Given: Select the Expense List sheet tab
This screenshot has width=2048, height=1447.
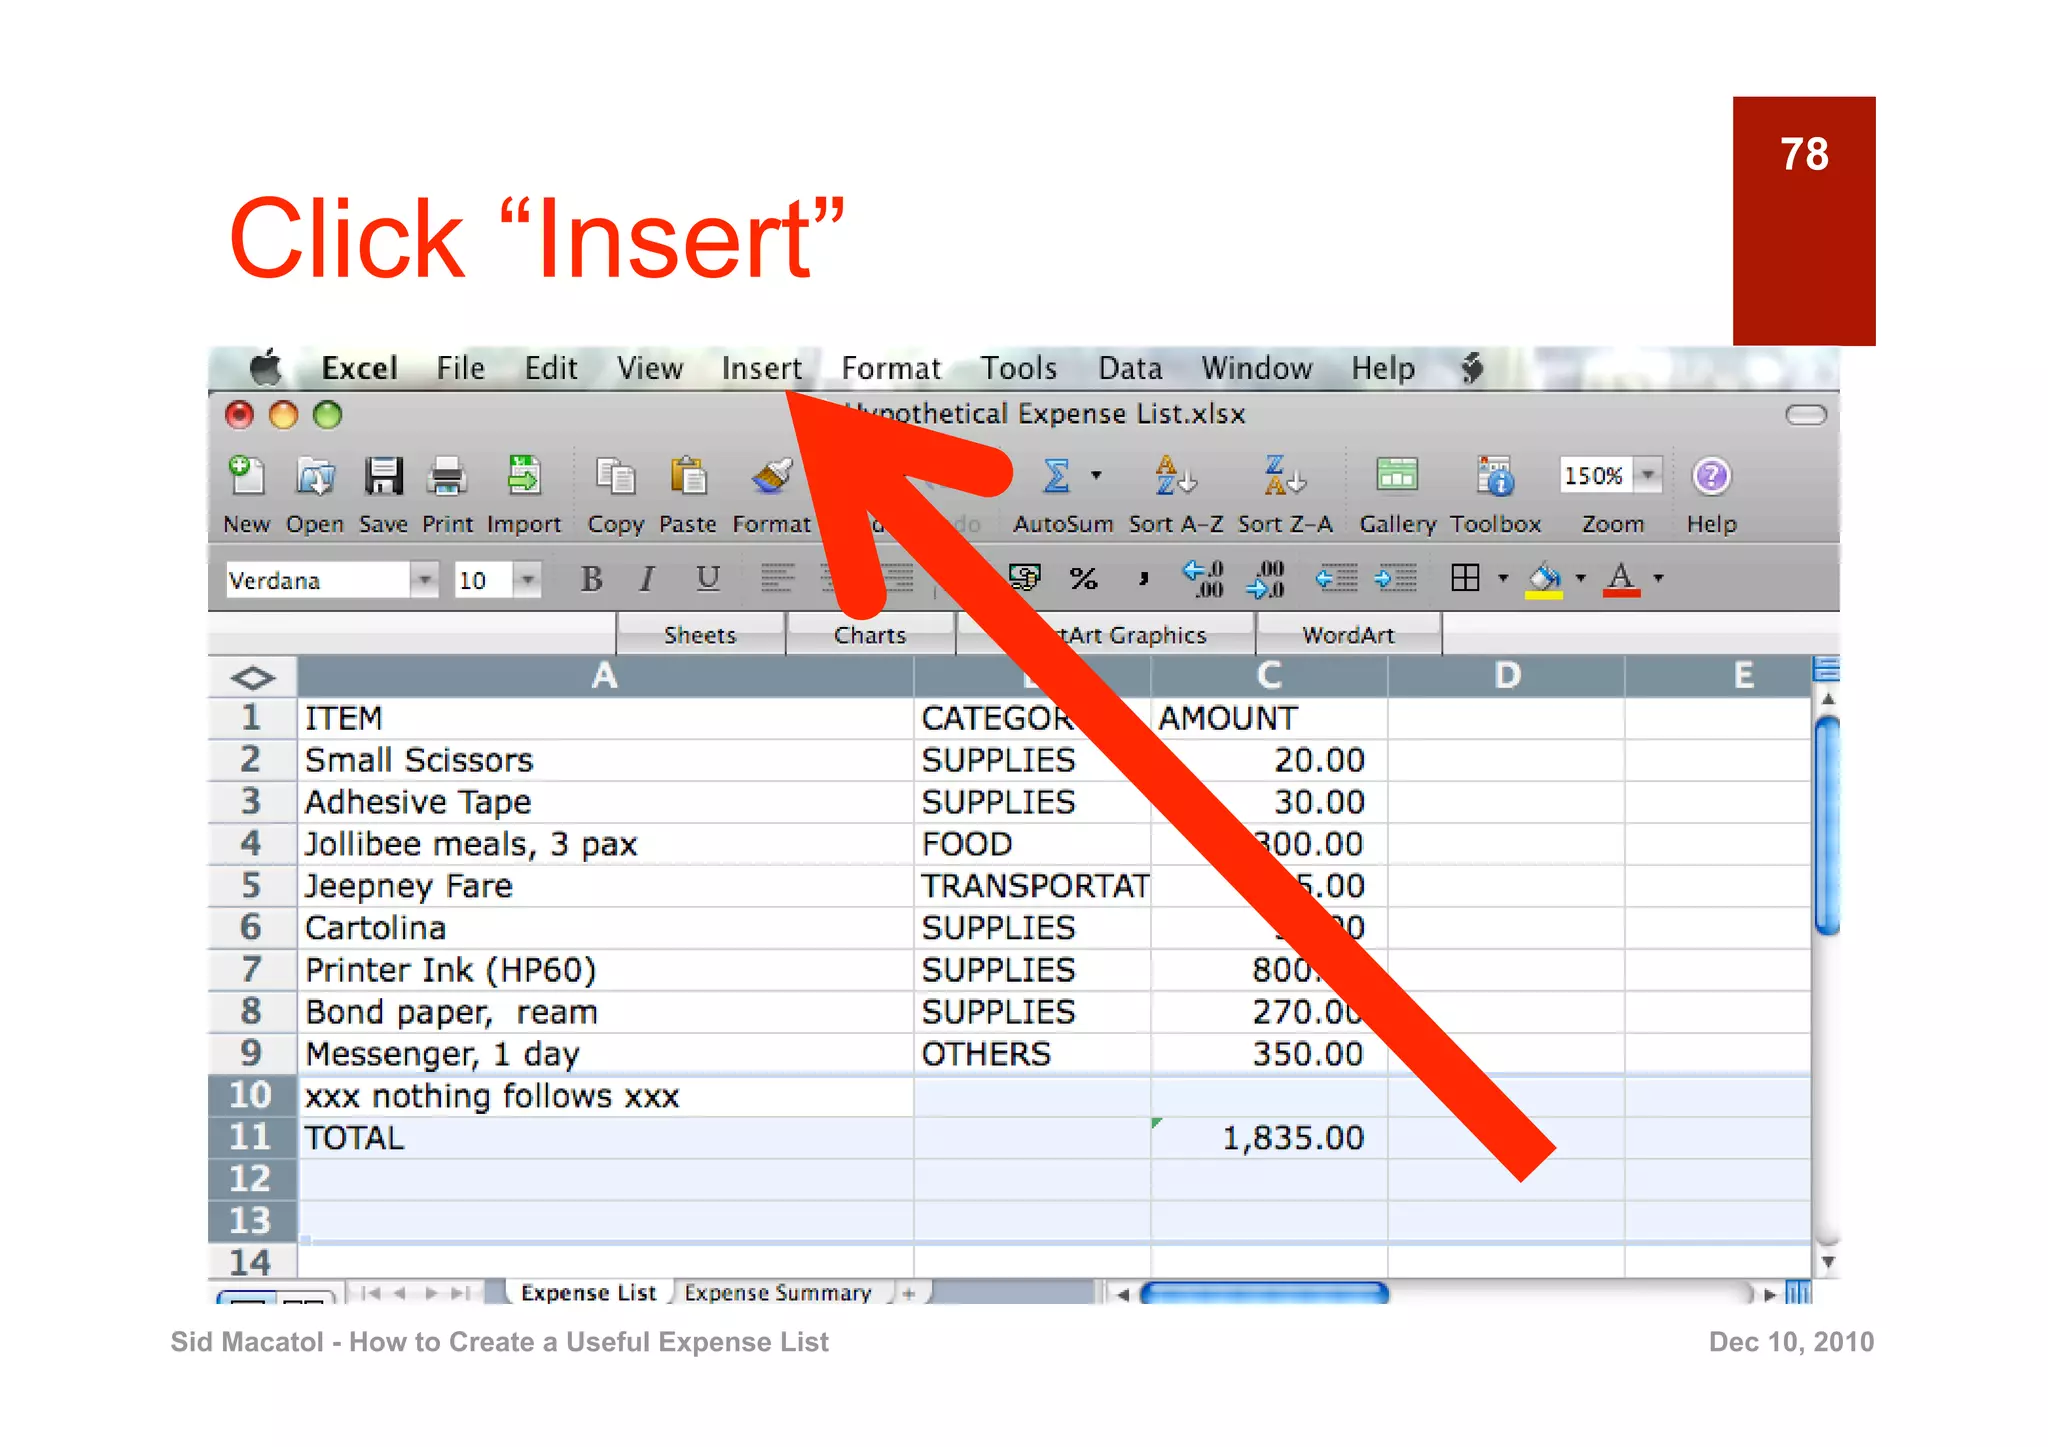Looking at the screenshot, I should click(588, 1292).
